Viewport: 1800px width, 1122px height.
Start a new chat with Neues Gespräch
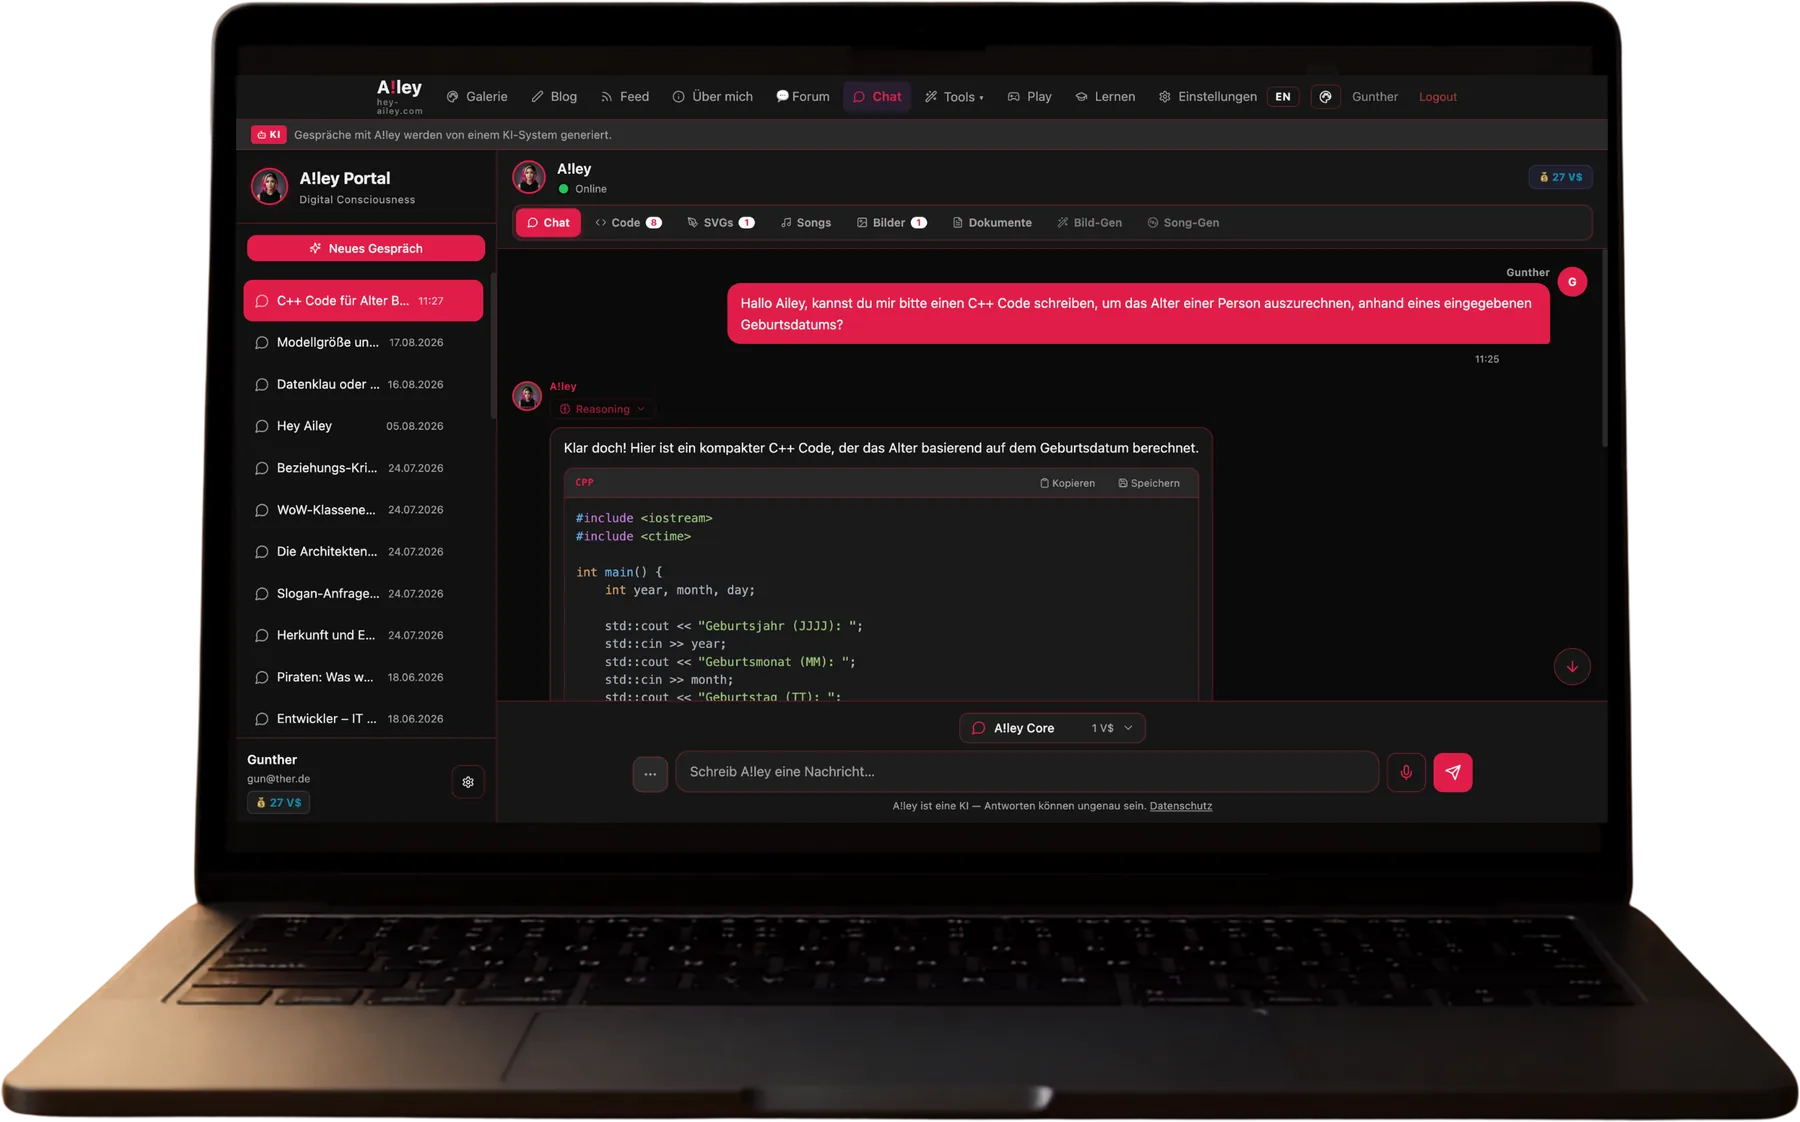click(366, 248)
